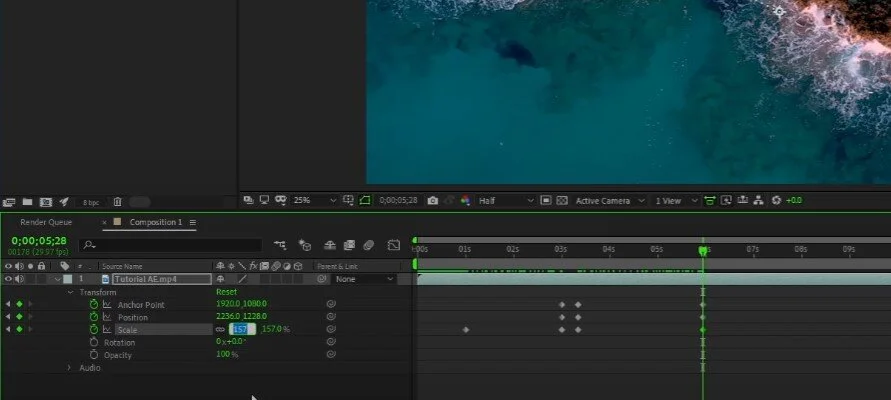This screenshot has height=400, width=891.
Task: Toggle the Scale constrain proportions link
Action: [x=220, y=330]
